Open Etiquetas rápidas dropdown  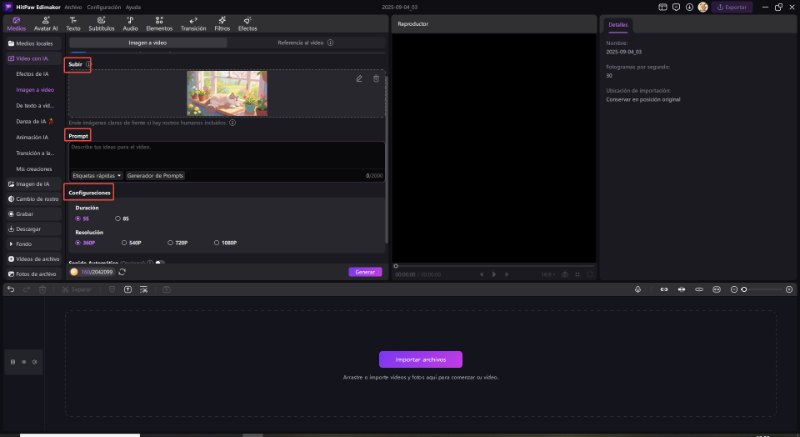pos(96,175)
